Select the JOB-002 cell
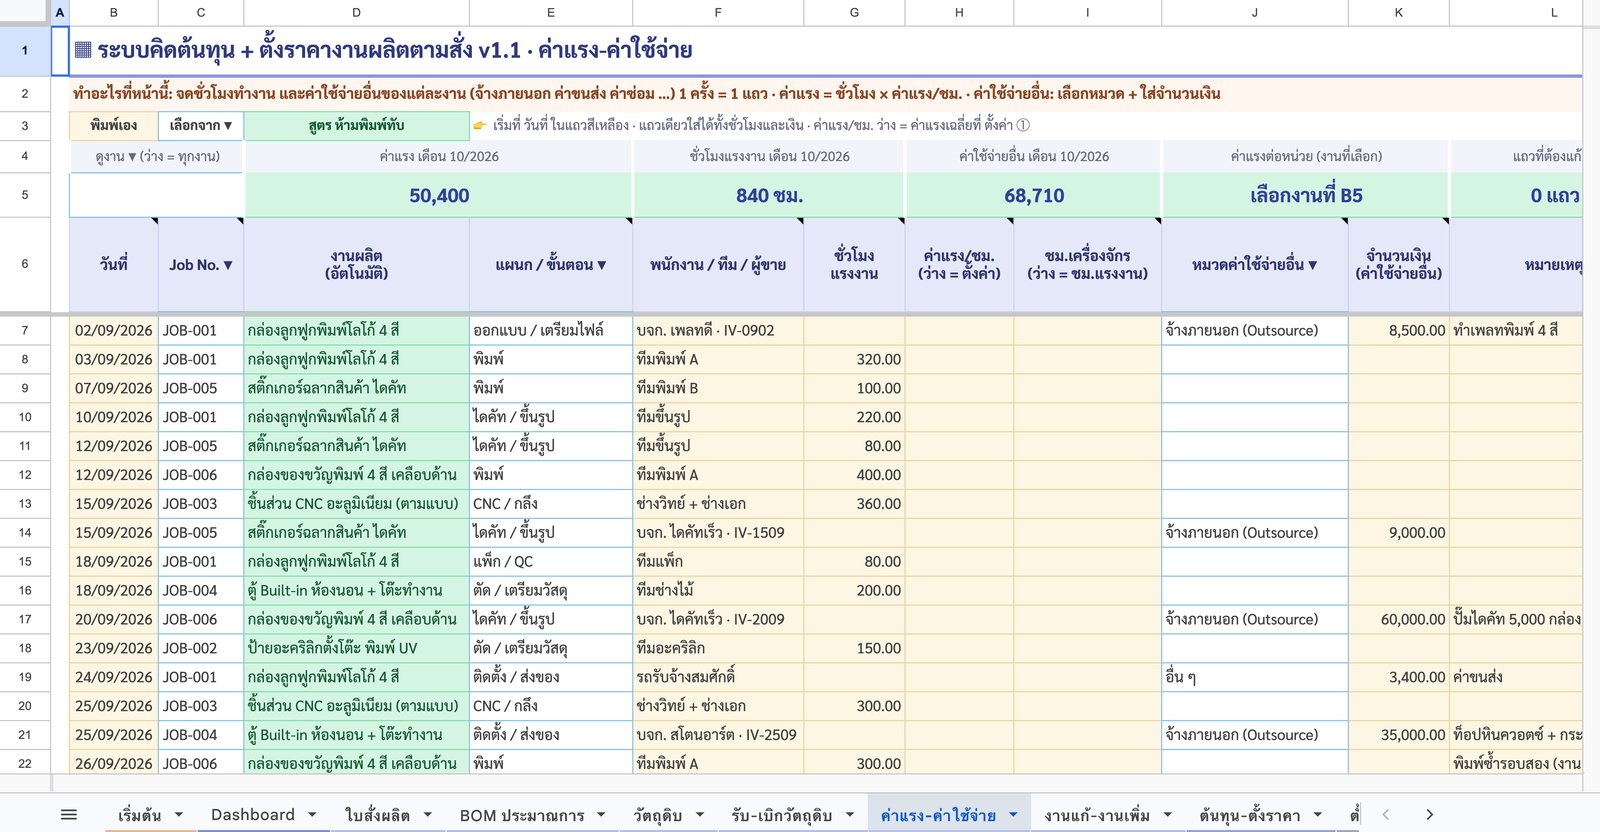This screenshot has width=1600, height=832. (201, 648)
